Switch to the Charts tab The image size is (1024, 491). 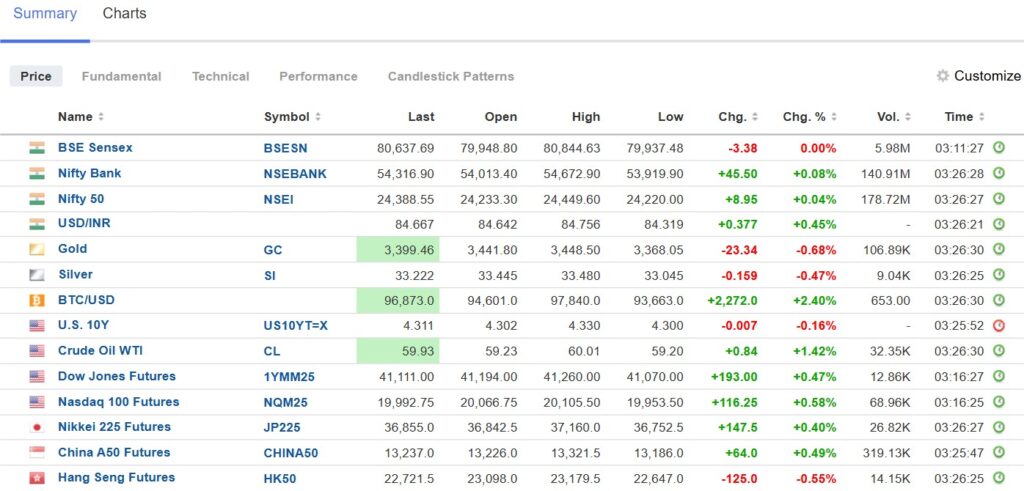coord(124,14)
